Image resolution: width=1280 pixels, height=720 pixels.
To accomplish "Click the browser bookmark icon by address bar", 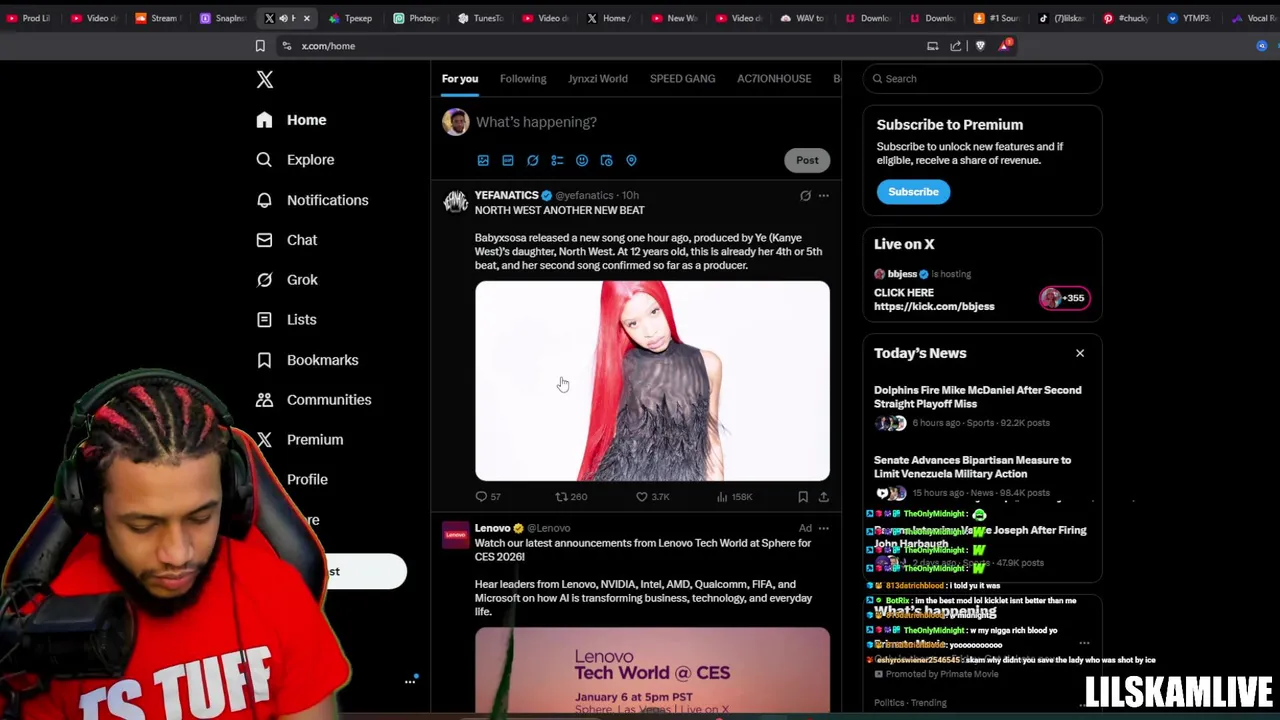I will [x=260, y=46].
